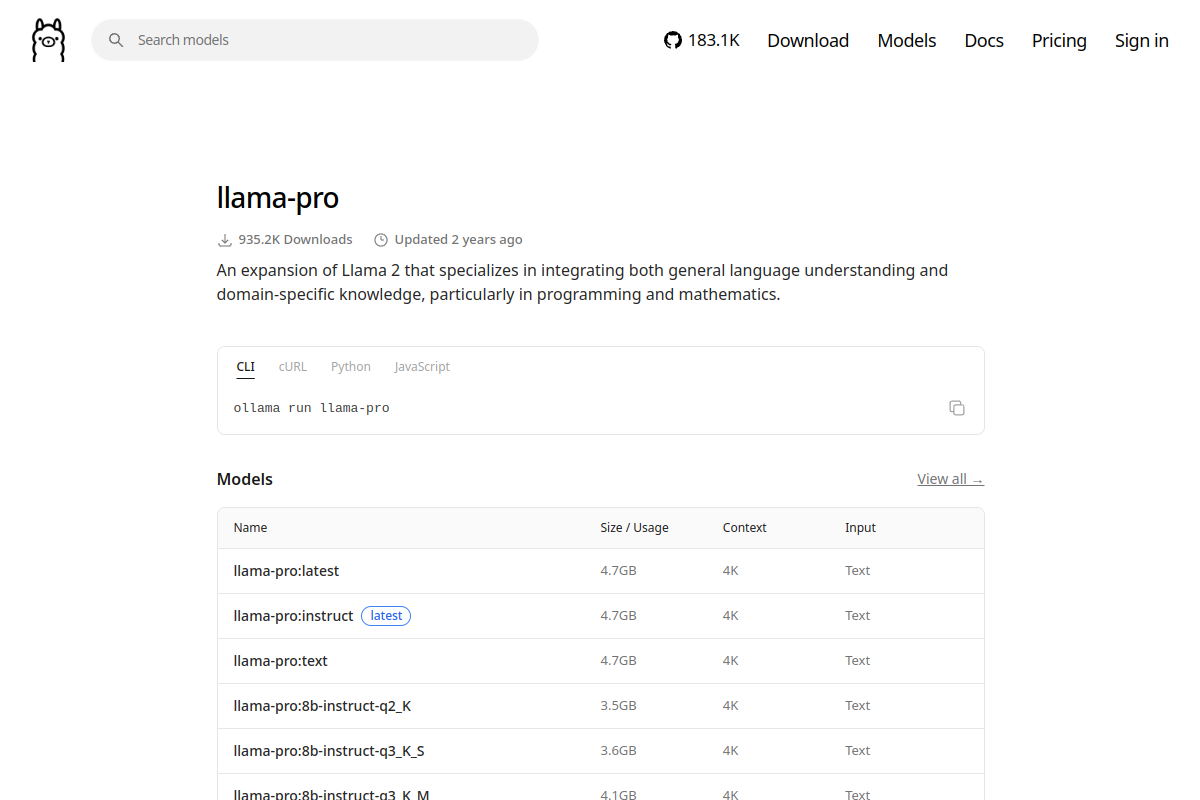Click 4.7GB size in llama-pro:text row
The height and width of the screenshot is (800, 1200).
pos(618,661)
